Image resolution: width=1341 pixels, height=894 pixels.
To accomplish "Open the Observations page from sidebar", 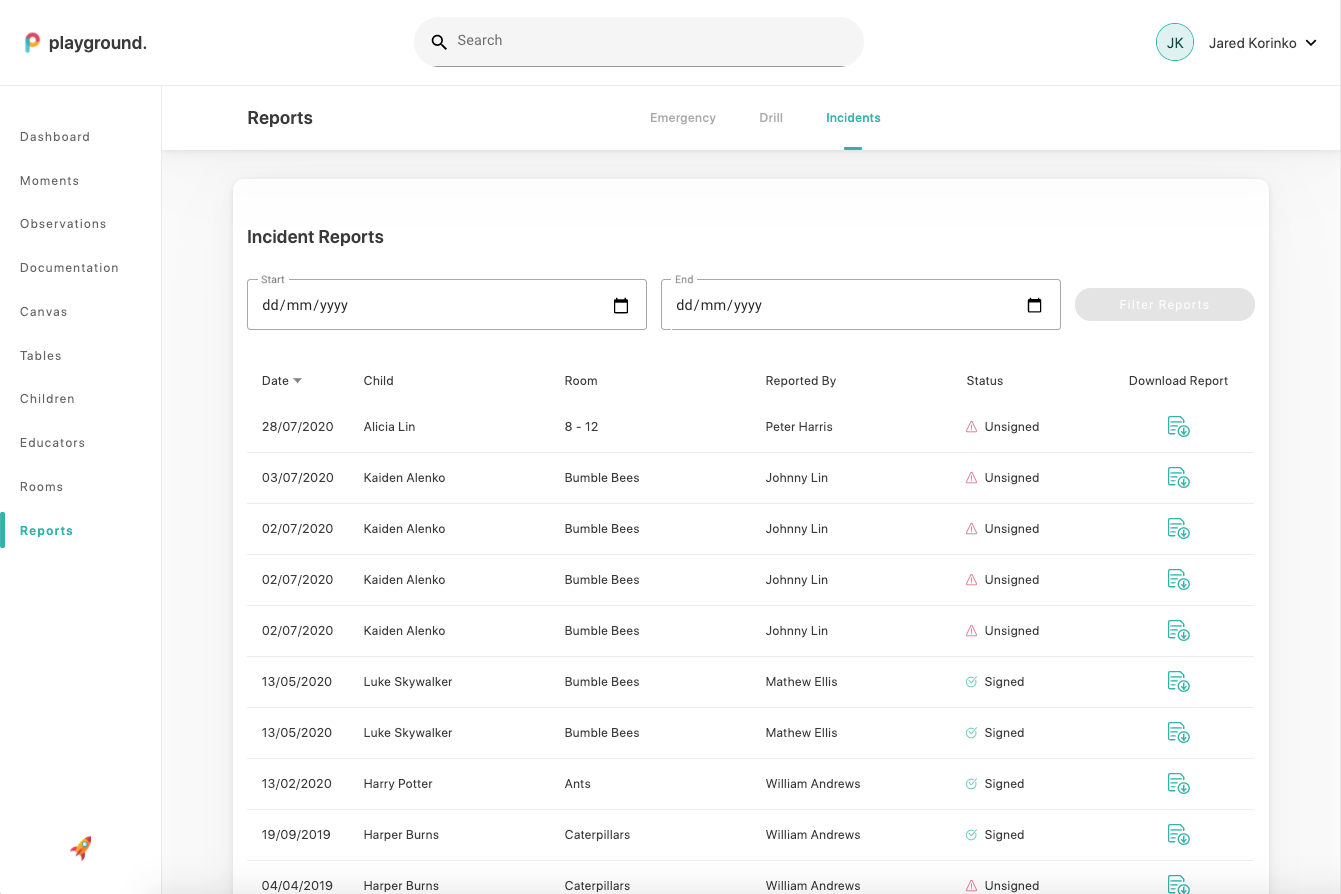I will (63, 224).
